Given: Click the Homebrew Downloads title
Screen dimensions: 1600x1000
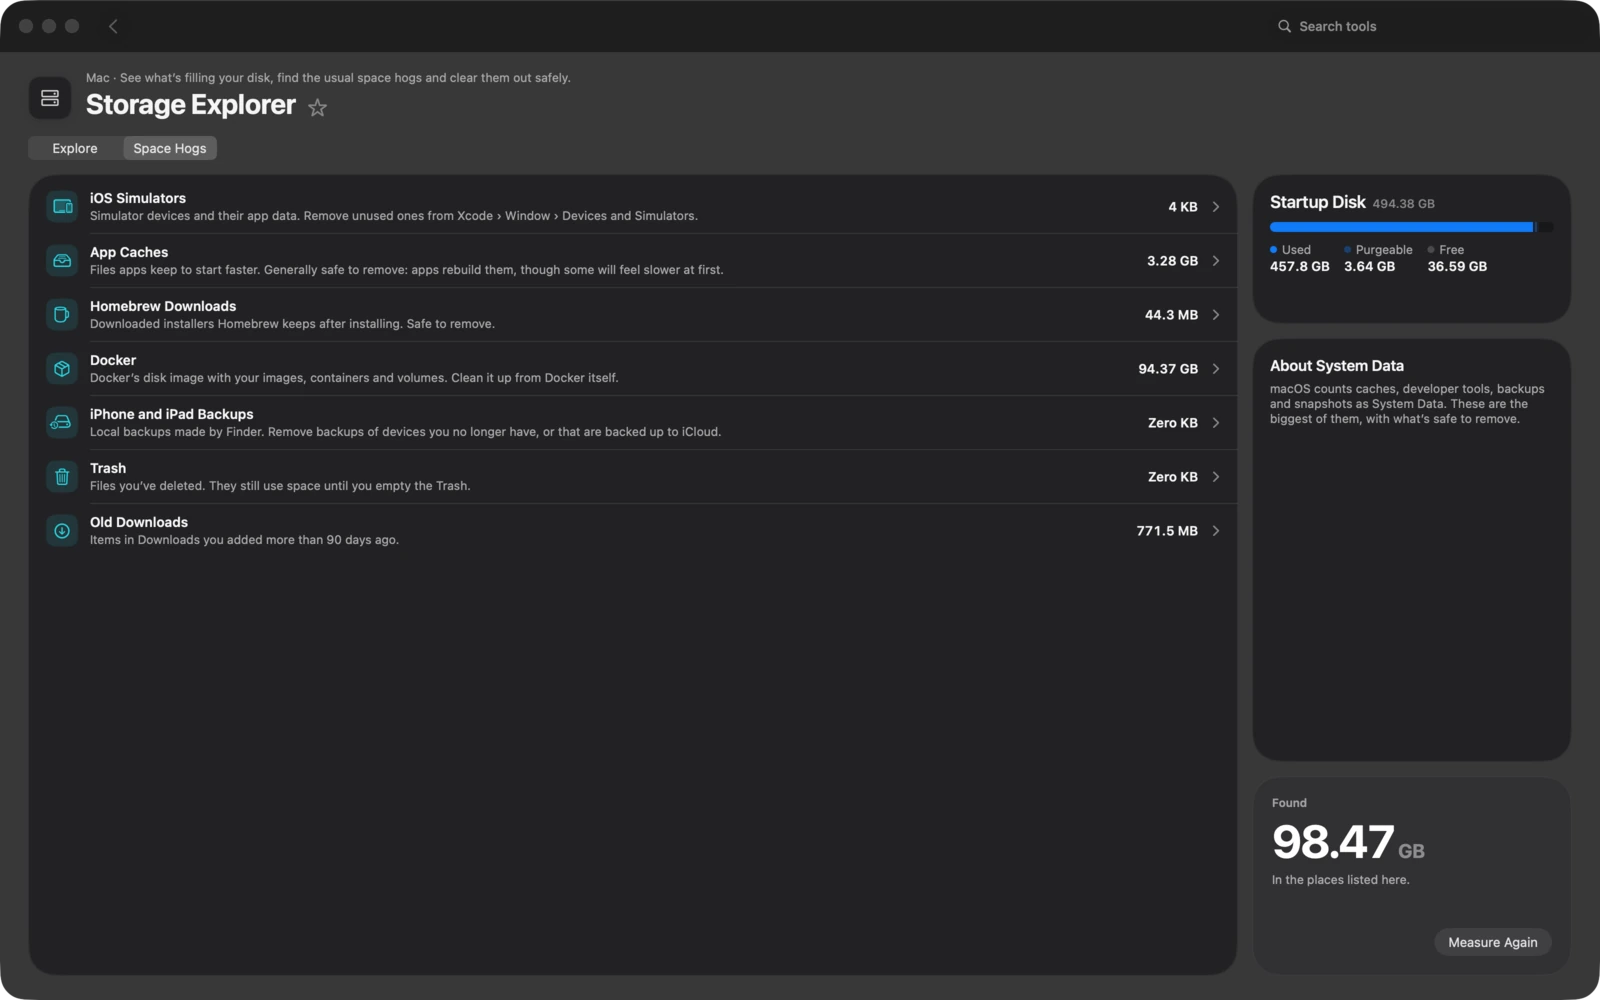Looking at the screenshot, I should (163, 306).
